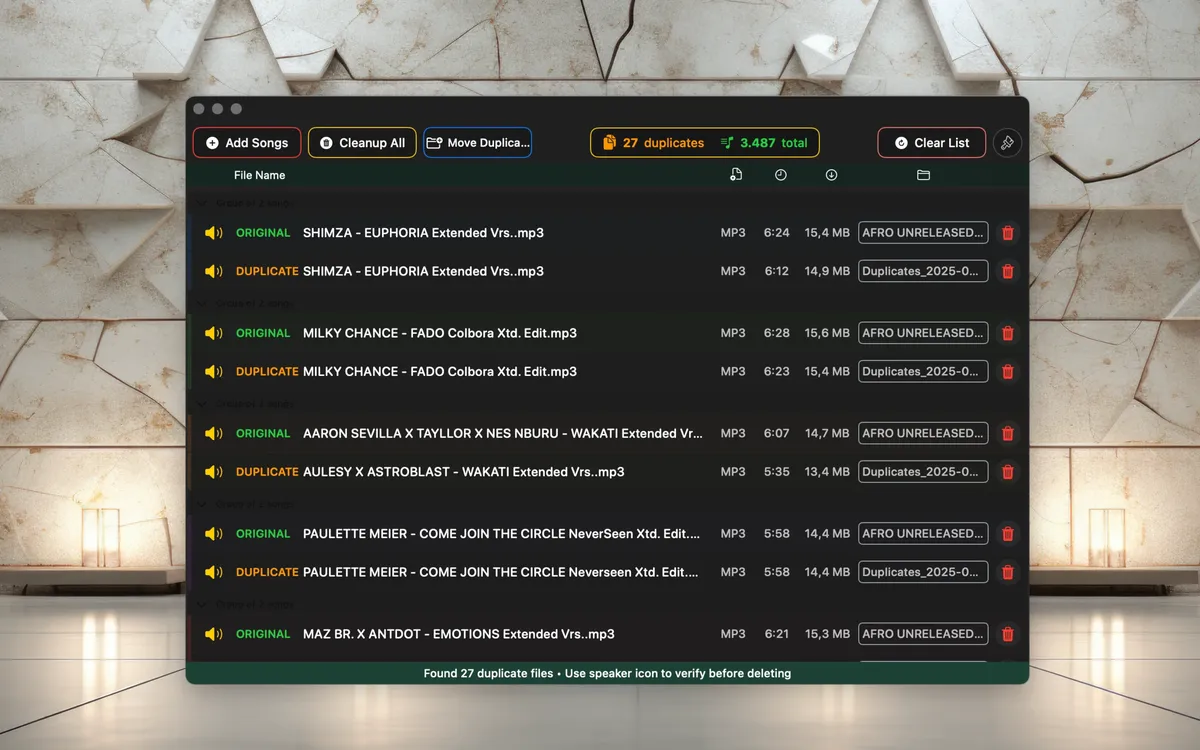Open the pin/tools icon beside Clear List

[x=1007, y=143]
